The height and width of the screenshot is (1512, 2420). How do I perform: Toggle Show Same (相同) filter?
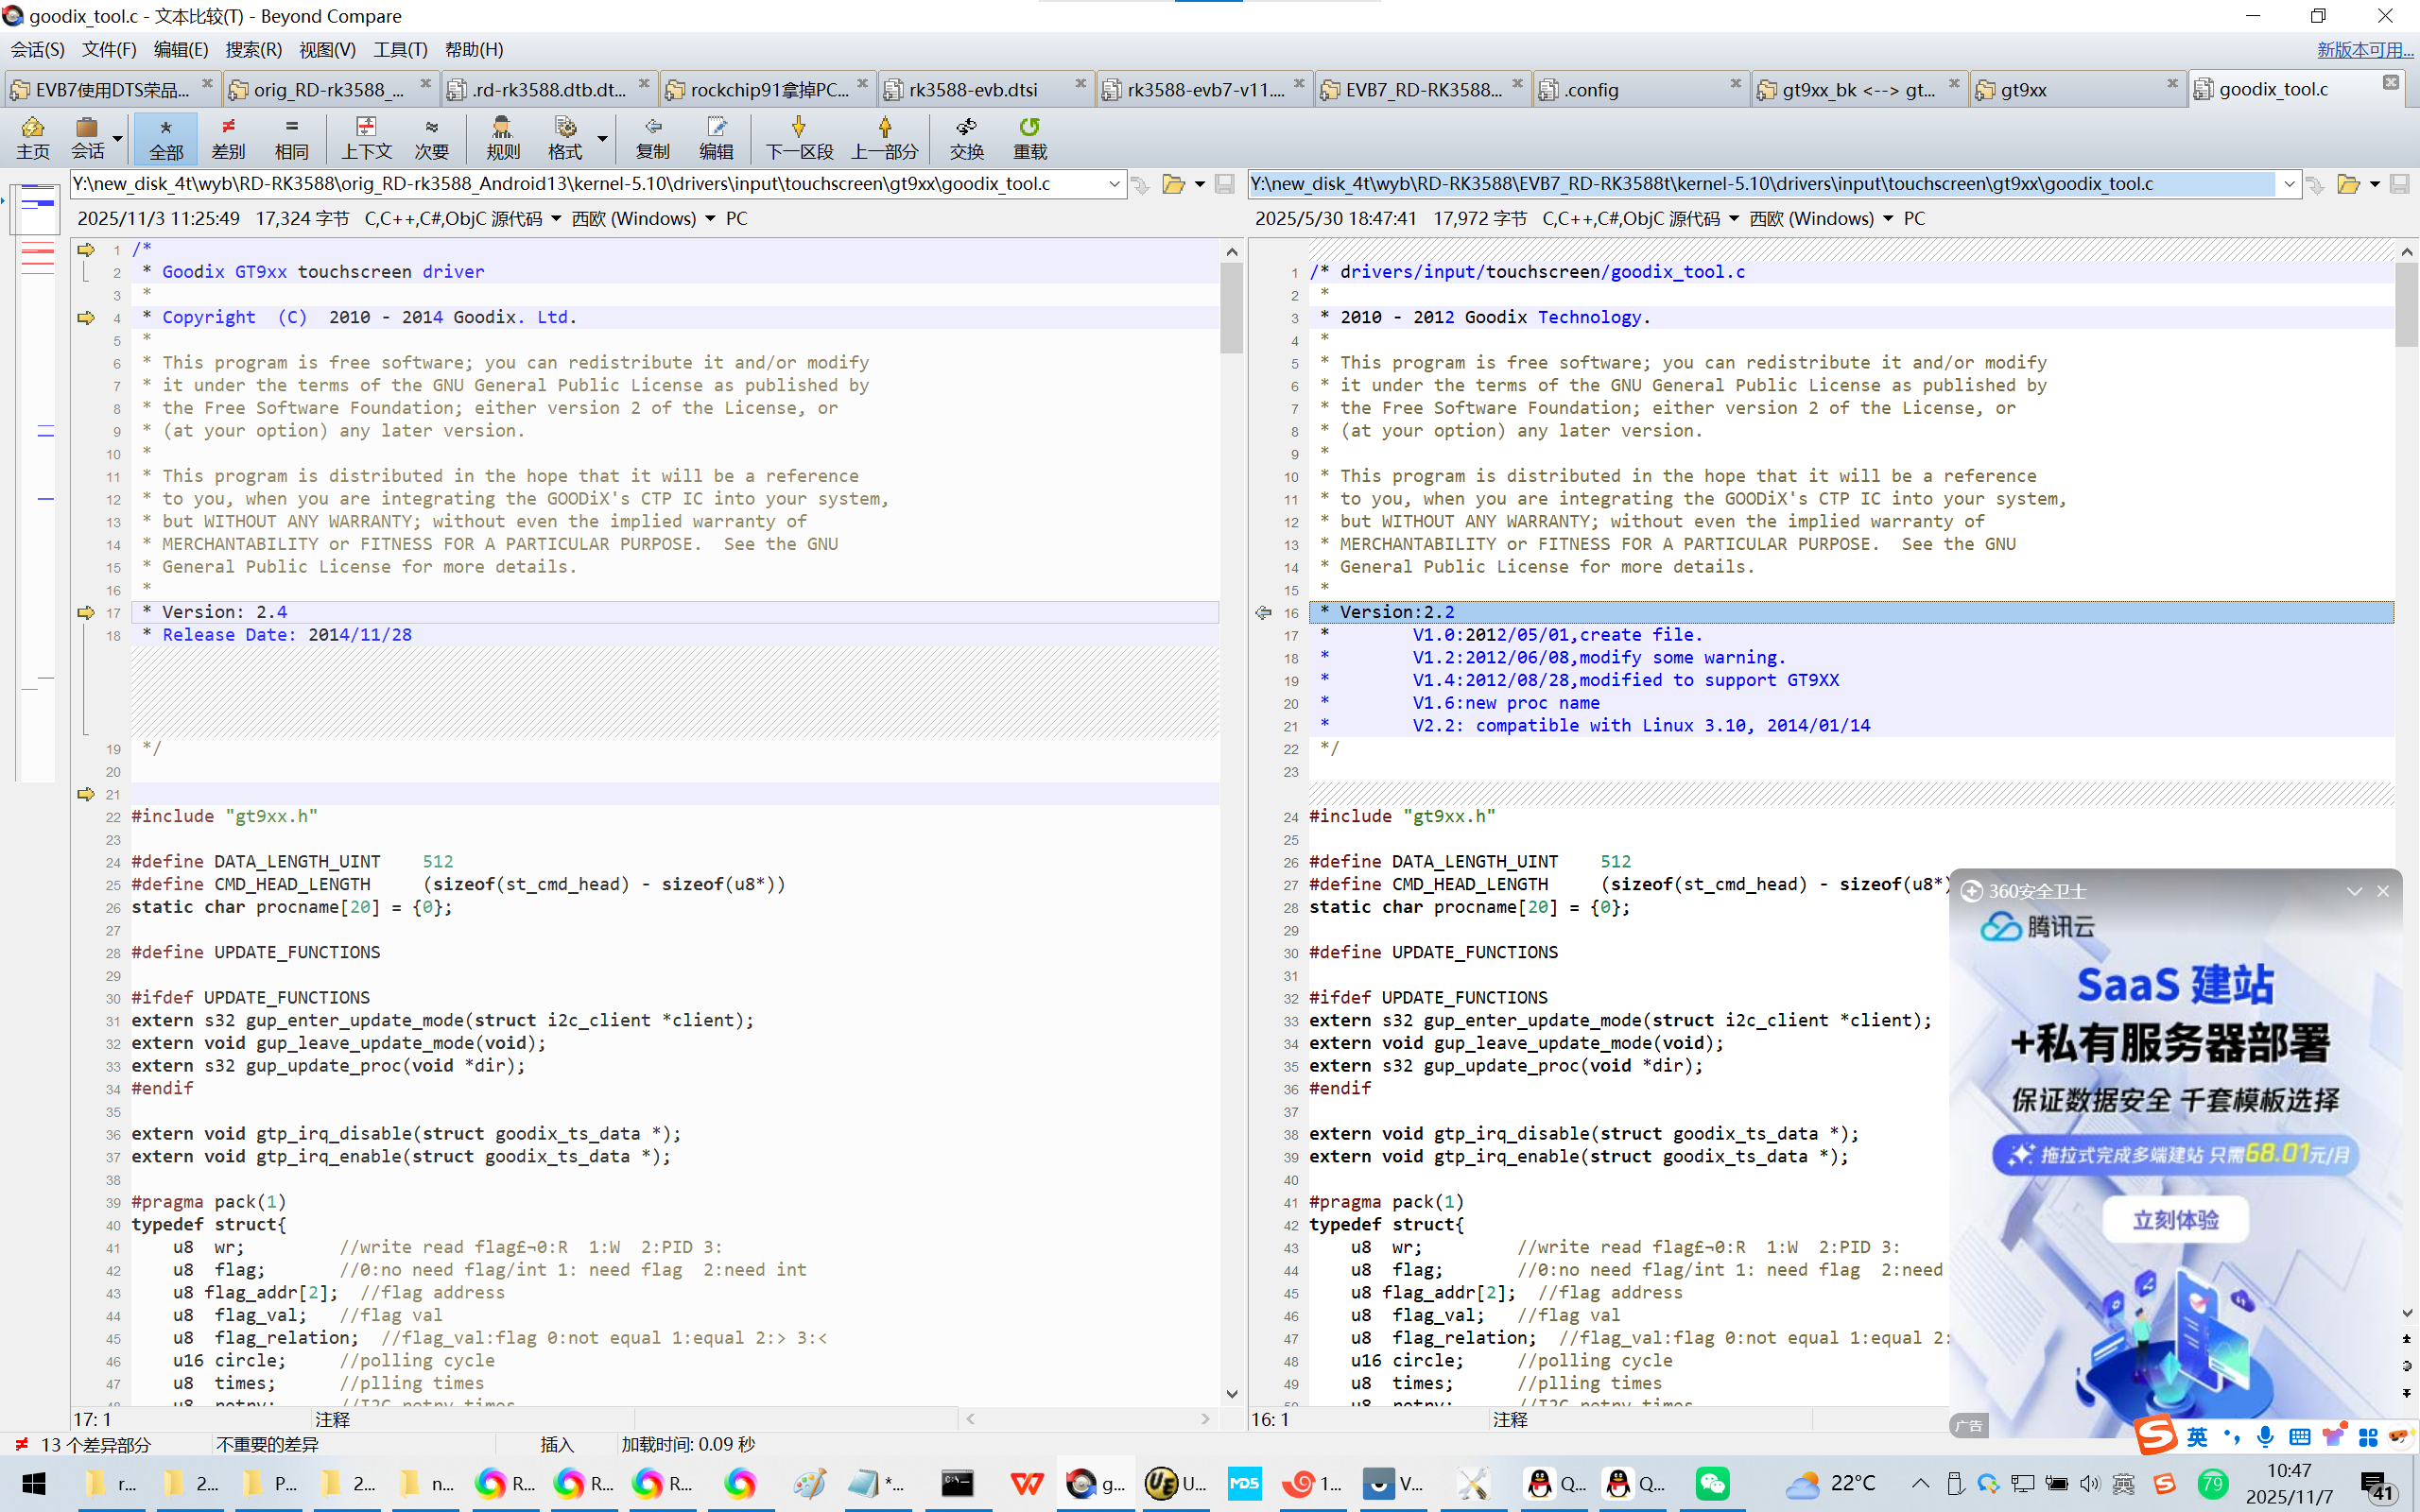click(291, 137)
